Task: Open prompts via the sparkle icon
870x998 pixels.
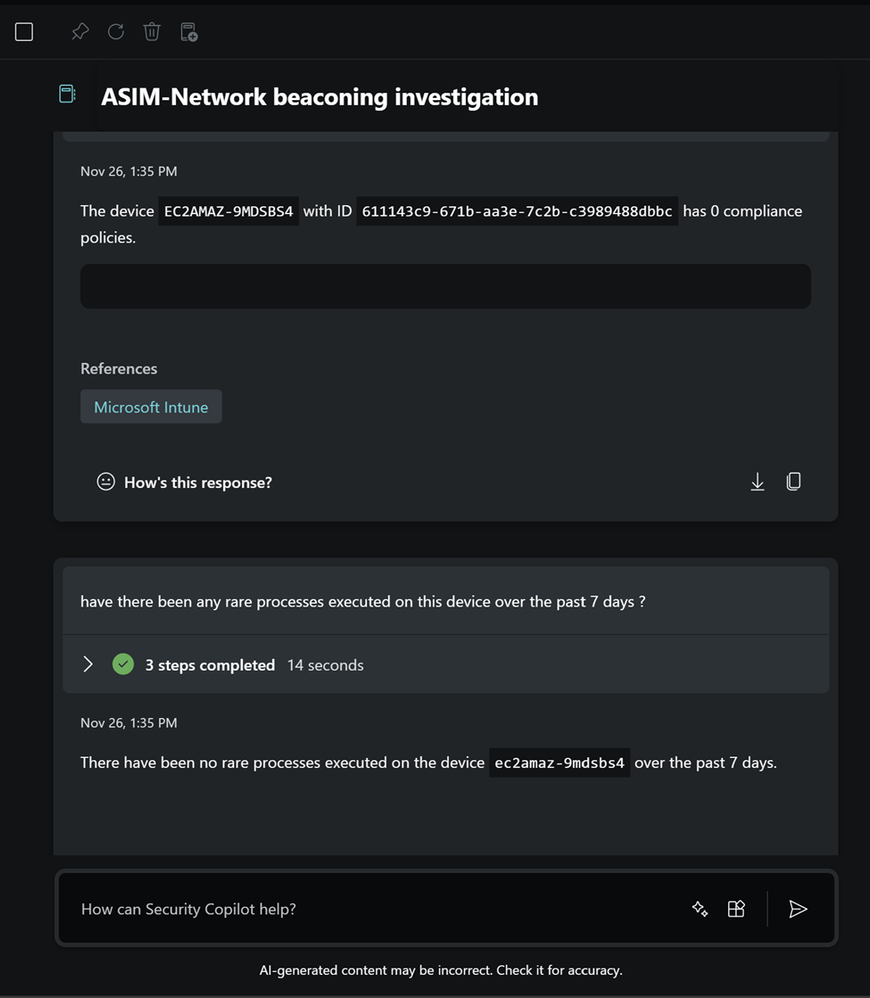Action: pyautogui.click(x=700, y=909)
